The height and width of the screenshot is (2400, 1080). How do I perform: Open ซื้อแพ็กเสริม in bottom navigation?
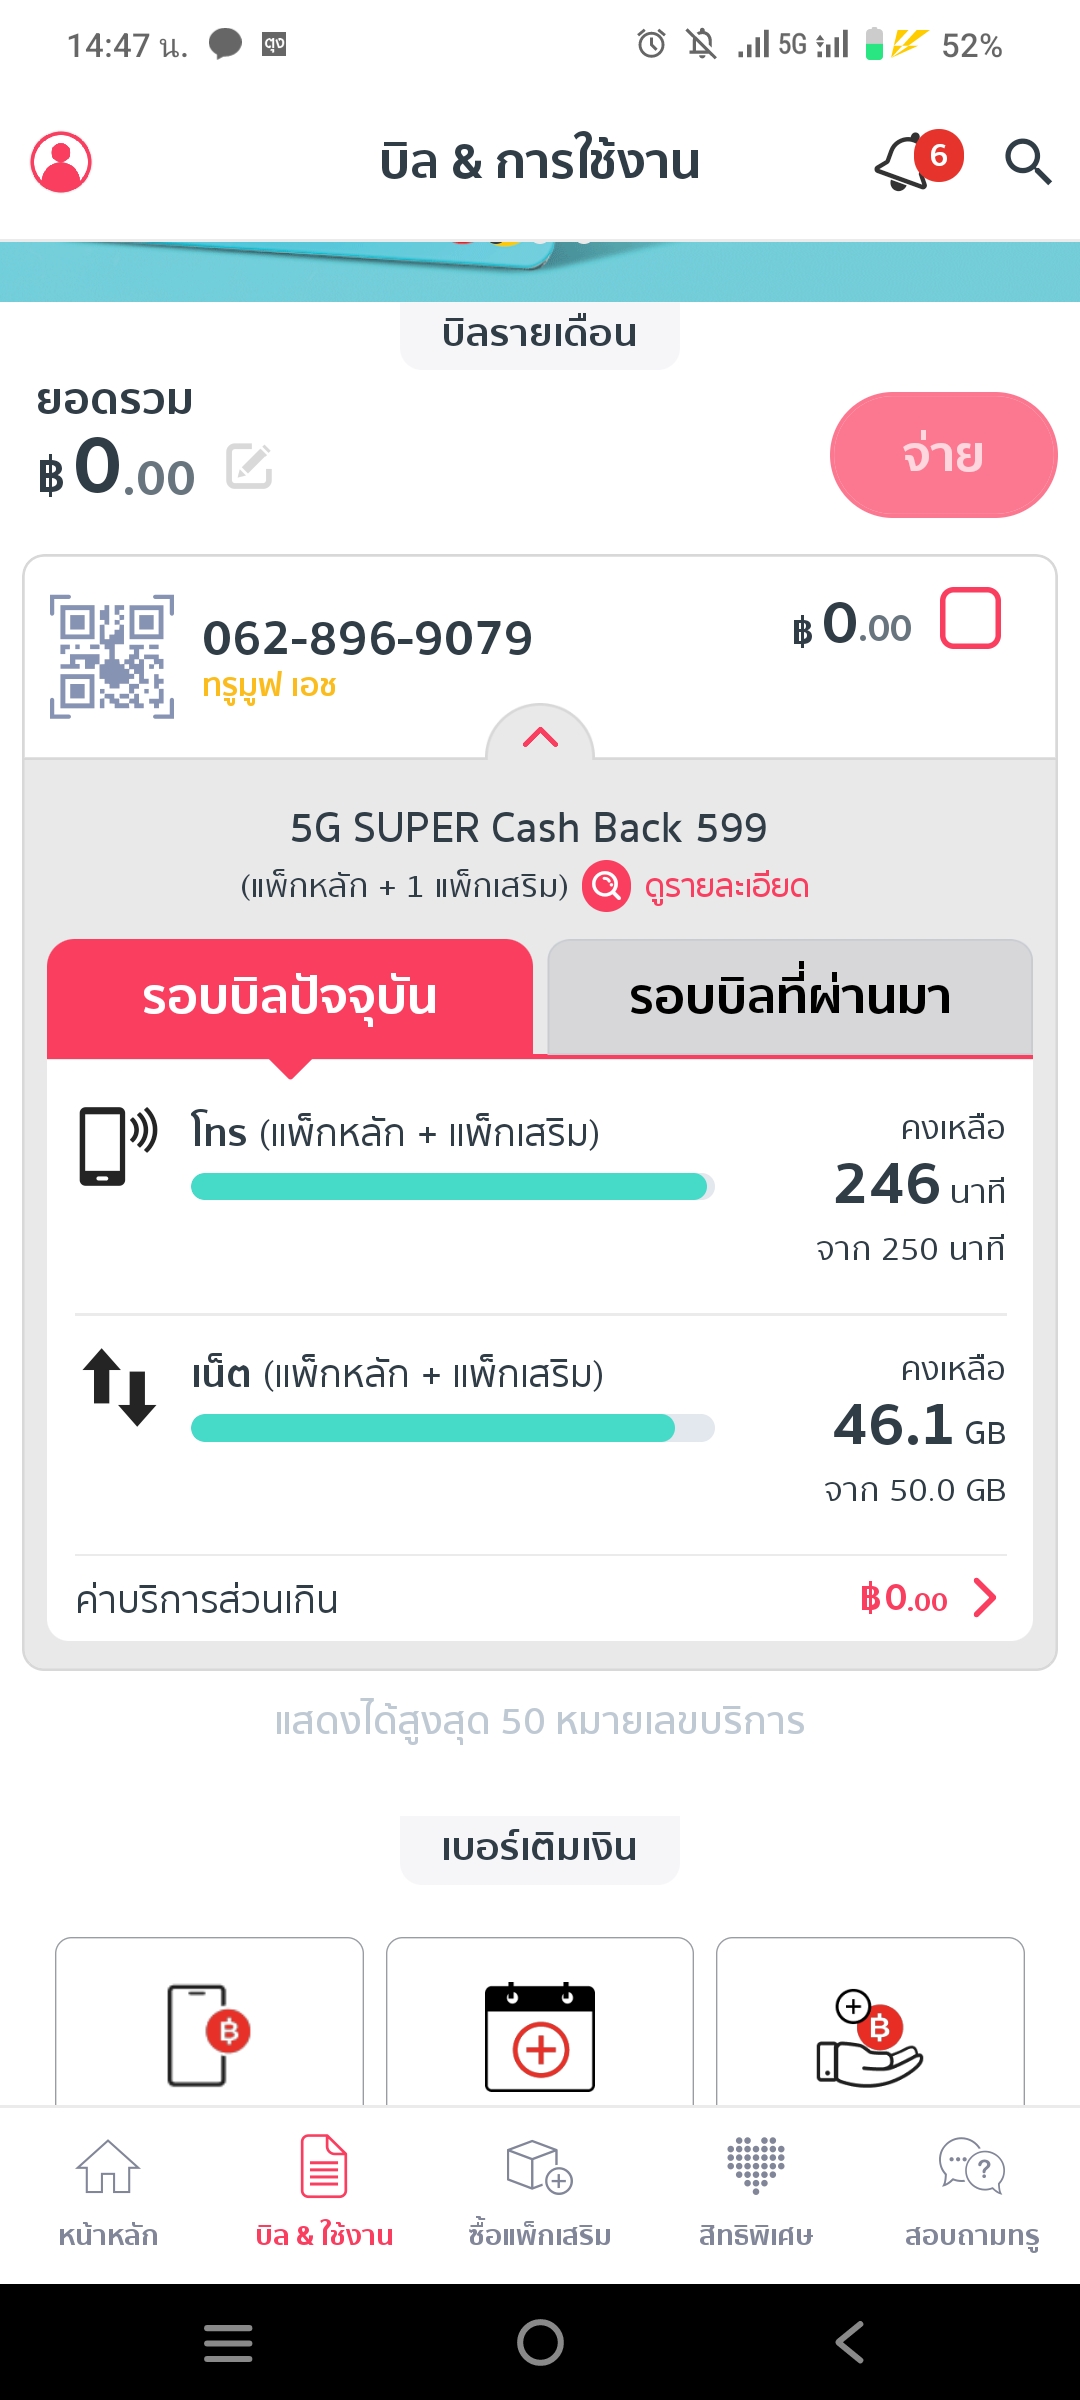click(540, 2190)
